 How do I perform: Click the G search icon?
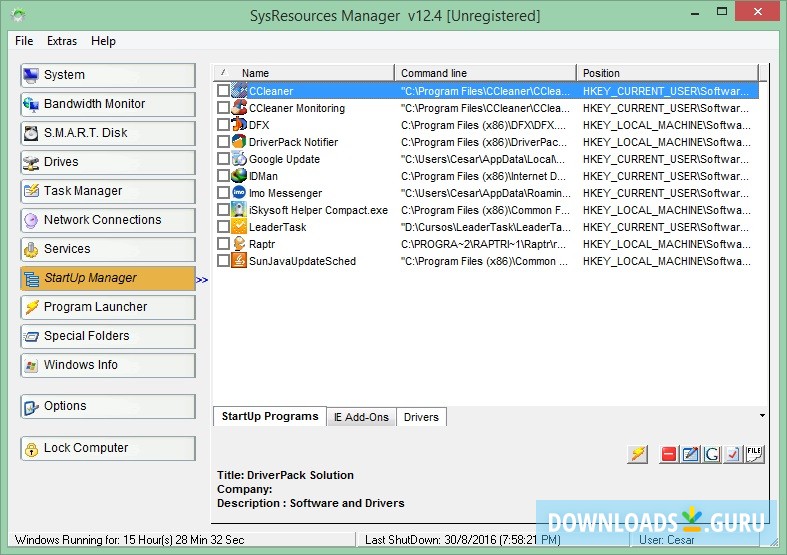pyautogui.click(x=712, y=454)
